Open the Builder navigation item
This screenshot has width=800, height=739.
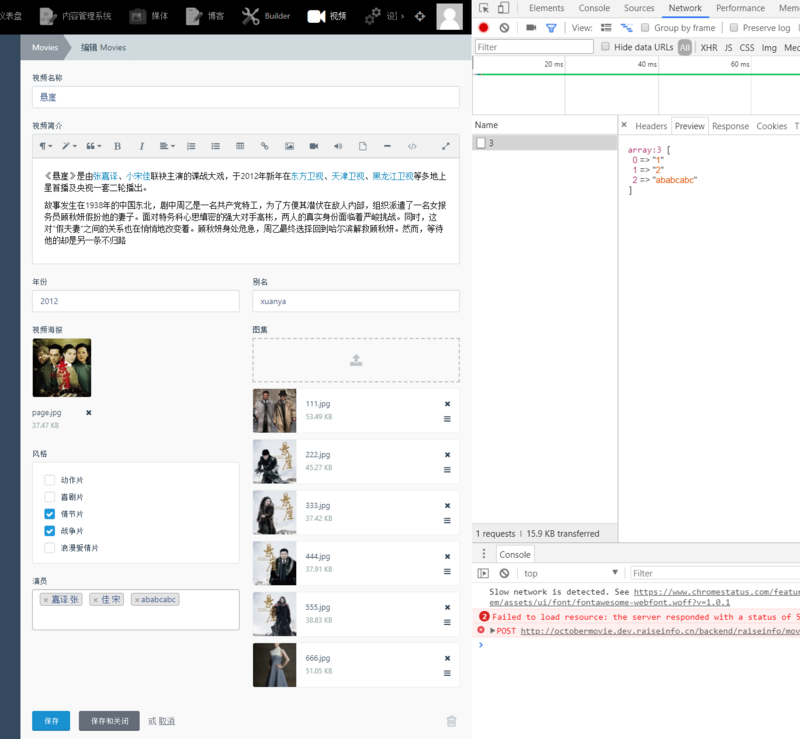[x=266, y=16]
